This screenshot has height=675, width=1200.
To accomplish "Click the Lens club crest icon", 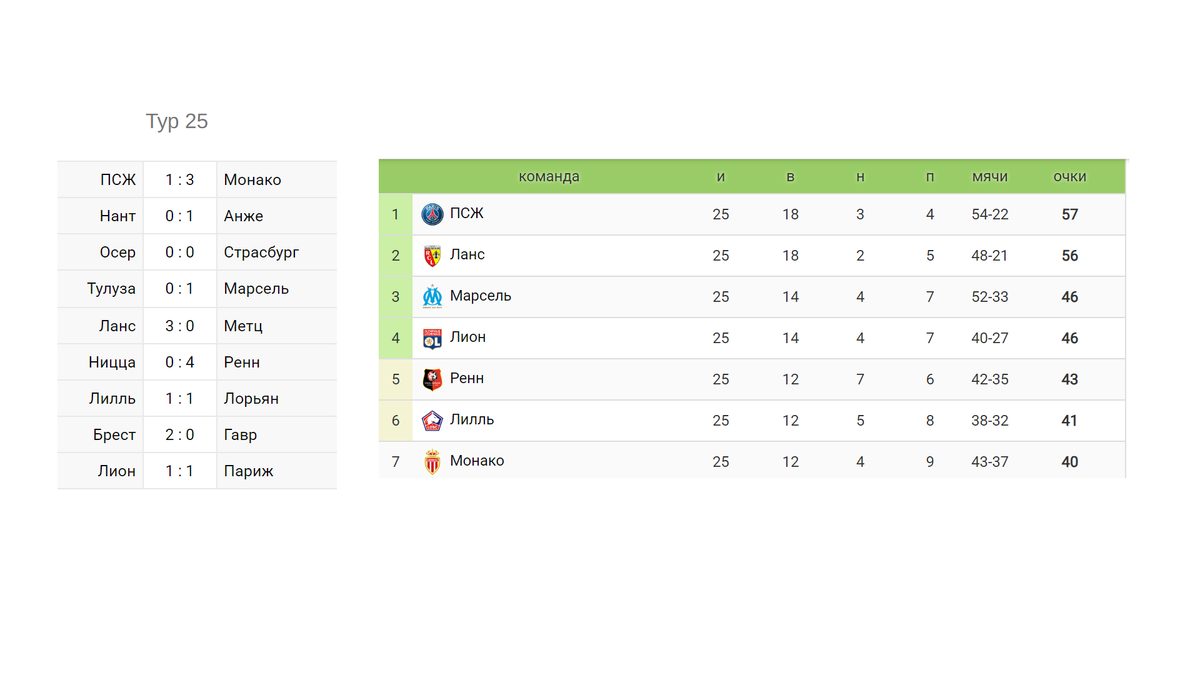I will tap(432, 256).
